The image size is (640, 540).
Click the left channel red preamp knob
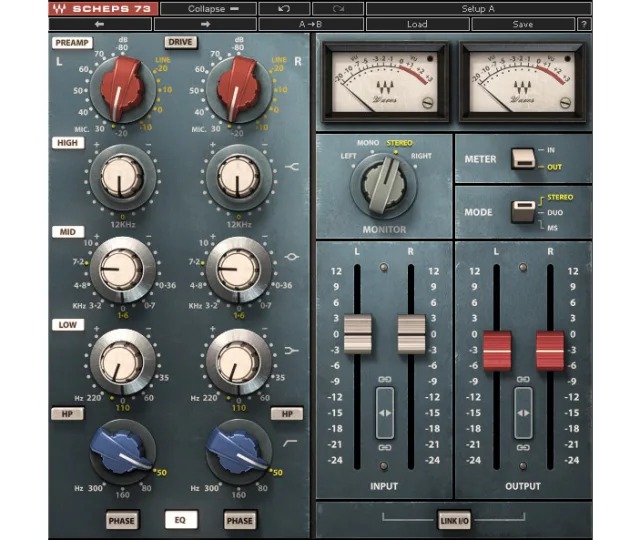(x=122, y=90)
